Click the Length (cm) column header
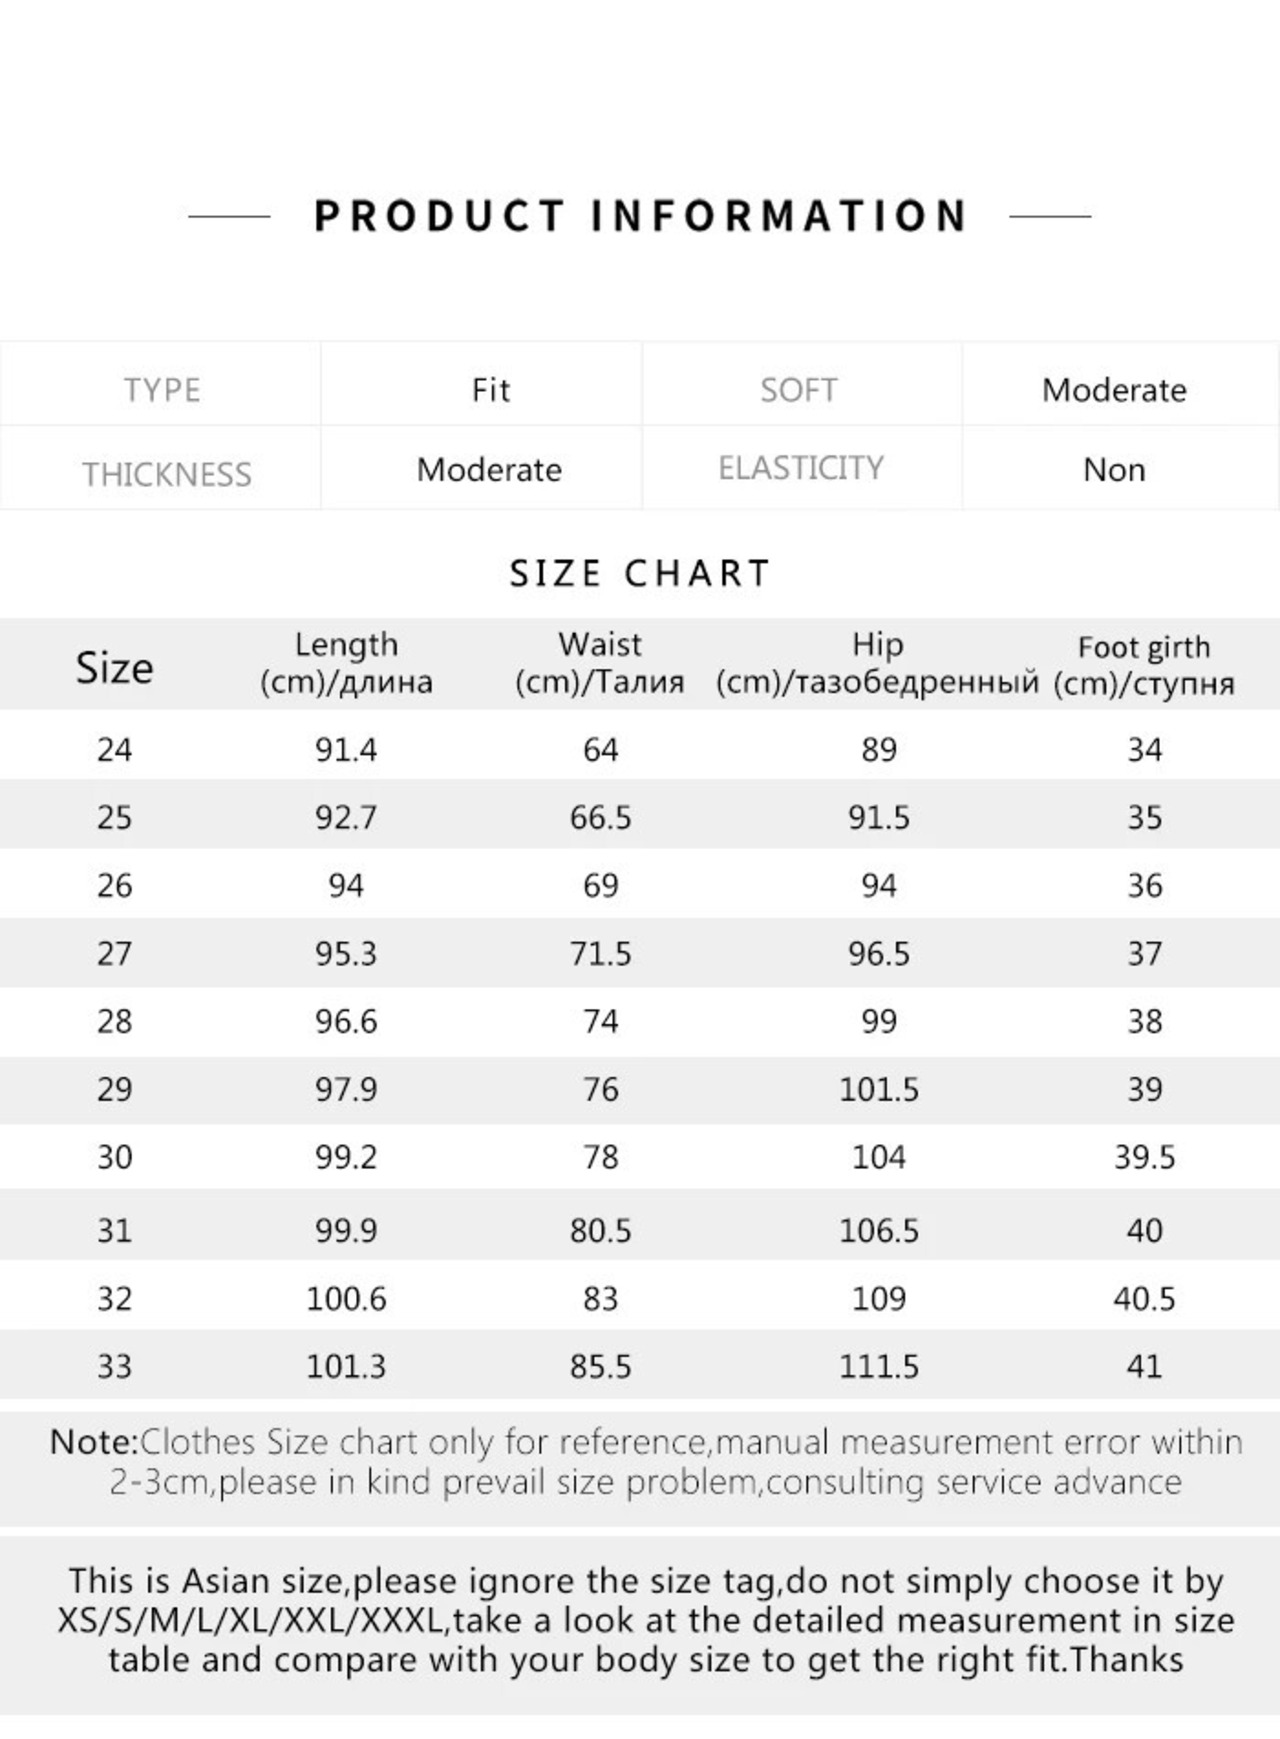This screenshot has width=1280, height=1739. click(x=346, y=663)
